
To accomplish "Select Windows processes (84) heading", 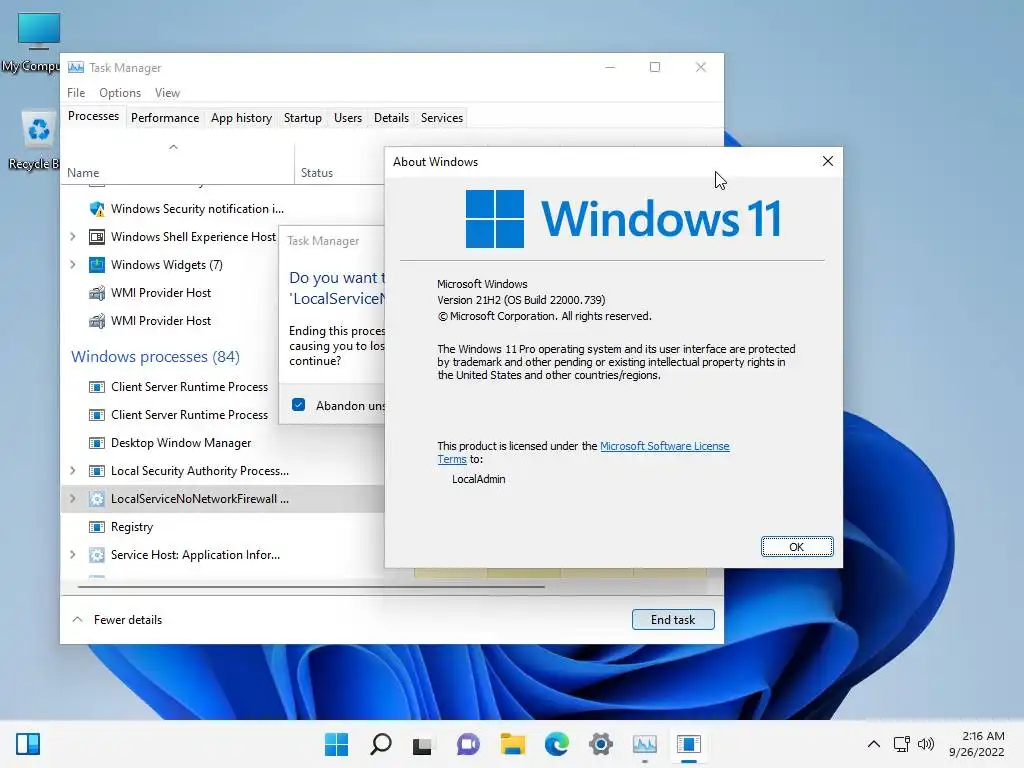I will 155,357.
